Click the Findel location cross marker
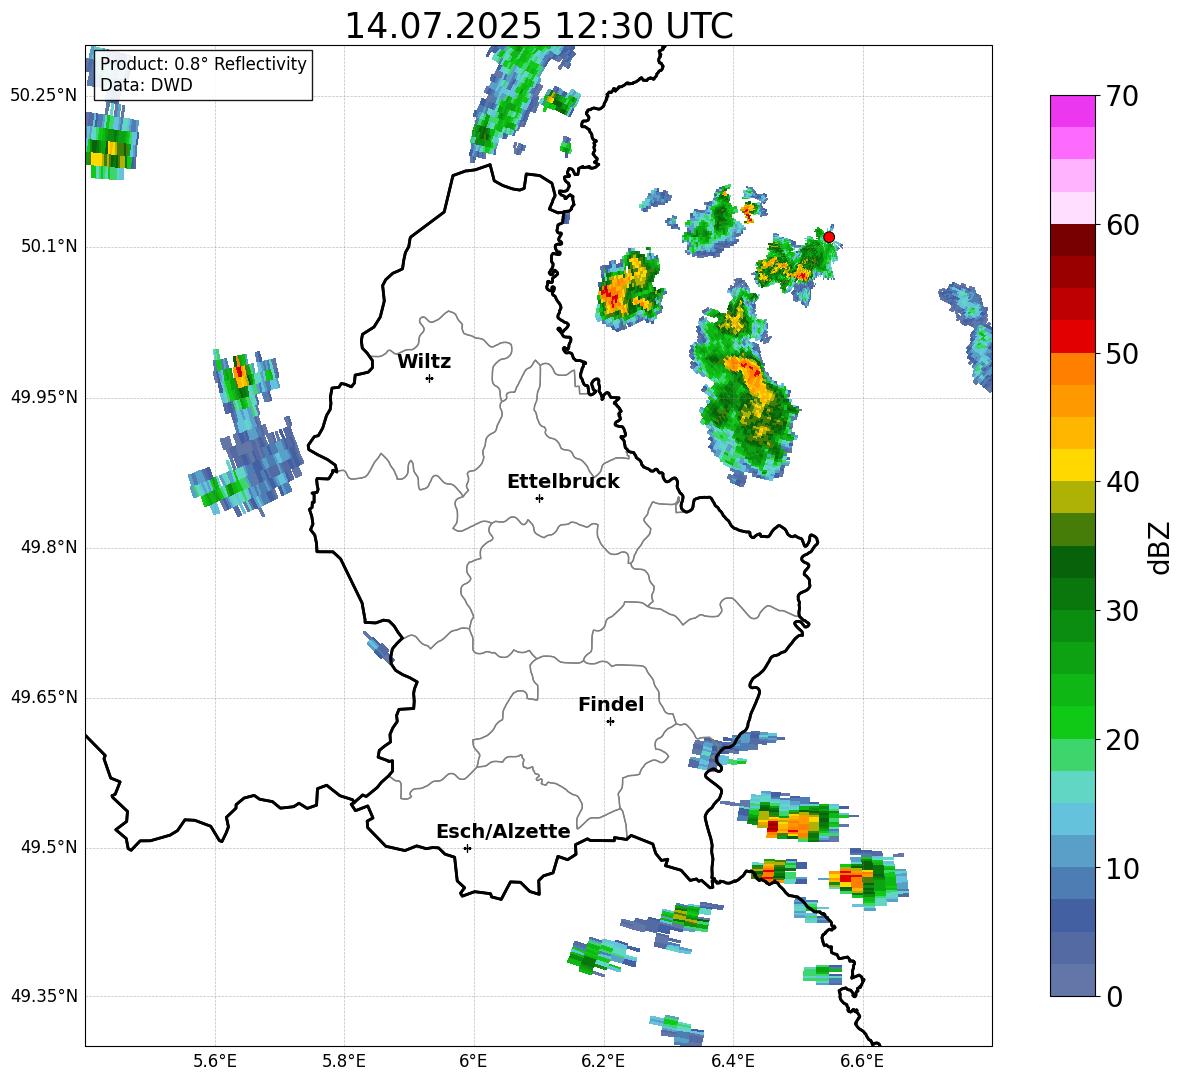Screen dimensions: 1184x1081 click(x=610, y=722)
